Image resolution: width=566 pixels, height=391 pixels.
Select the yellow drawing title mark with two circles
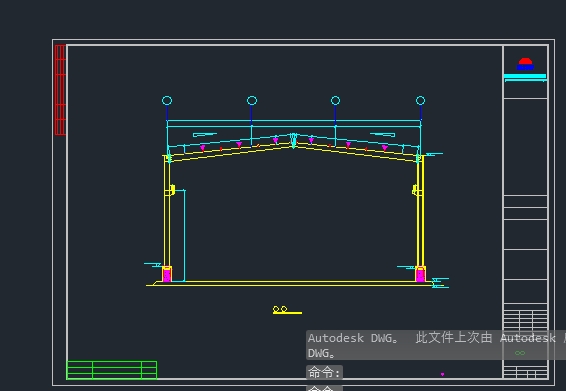click(287, 310)
